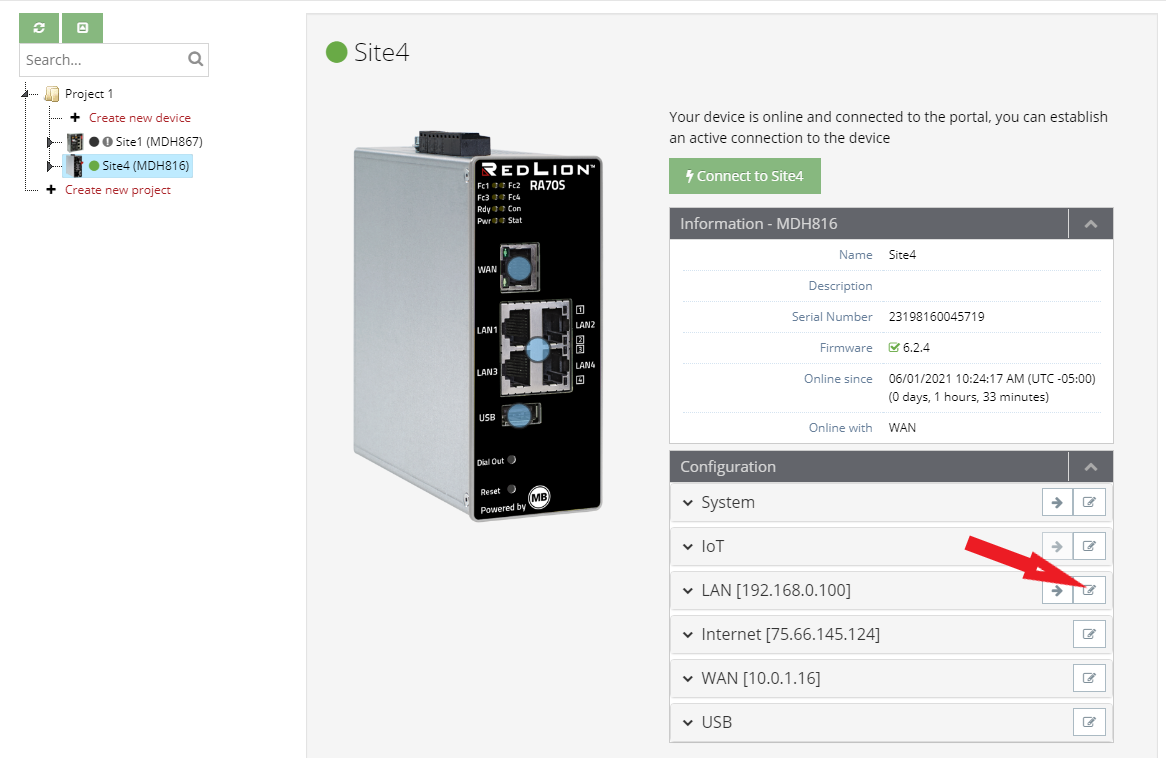Click the edit icon in the USB row
The image size is (1166, 759).
pyautogui.click(x=1089, y=722)
